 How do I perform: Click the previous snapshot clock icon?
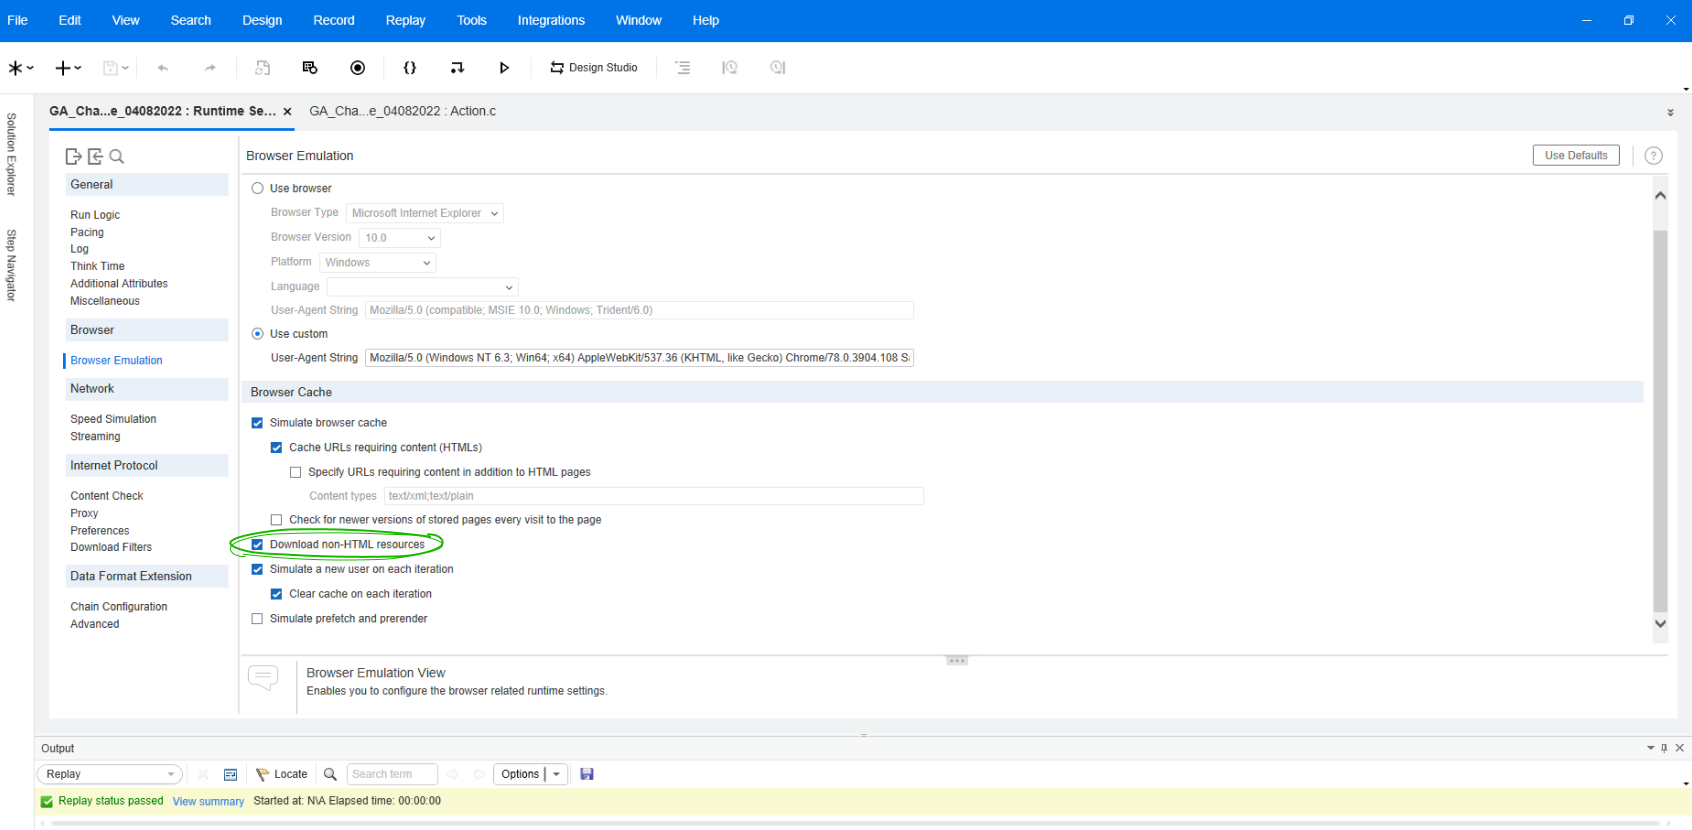730,68
